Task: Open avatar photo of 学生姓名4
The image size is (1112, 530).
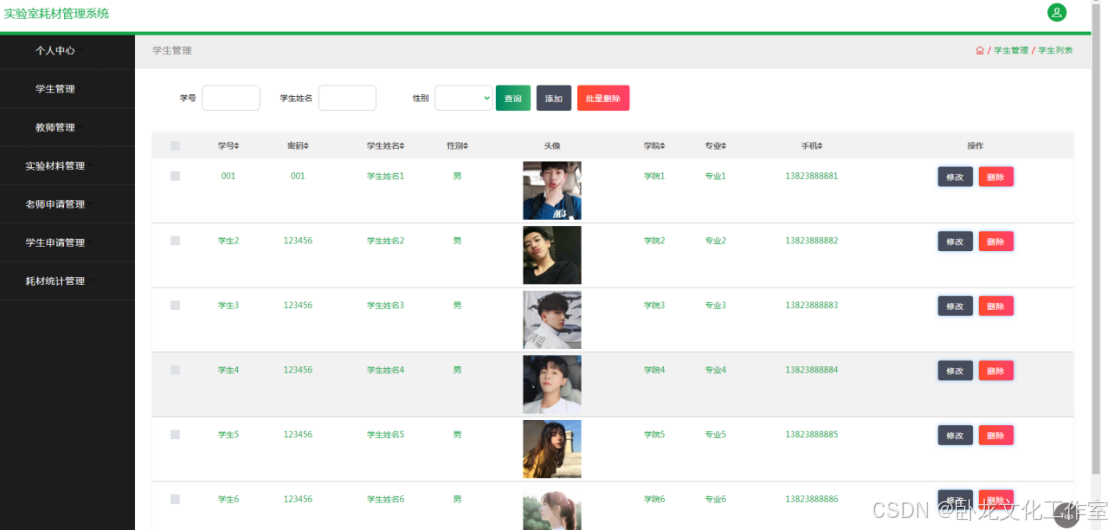Action: [552, 384]
